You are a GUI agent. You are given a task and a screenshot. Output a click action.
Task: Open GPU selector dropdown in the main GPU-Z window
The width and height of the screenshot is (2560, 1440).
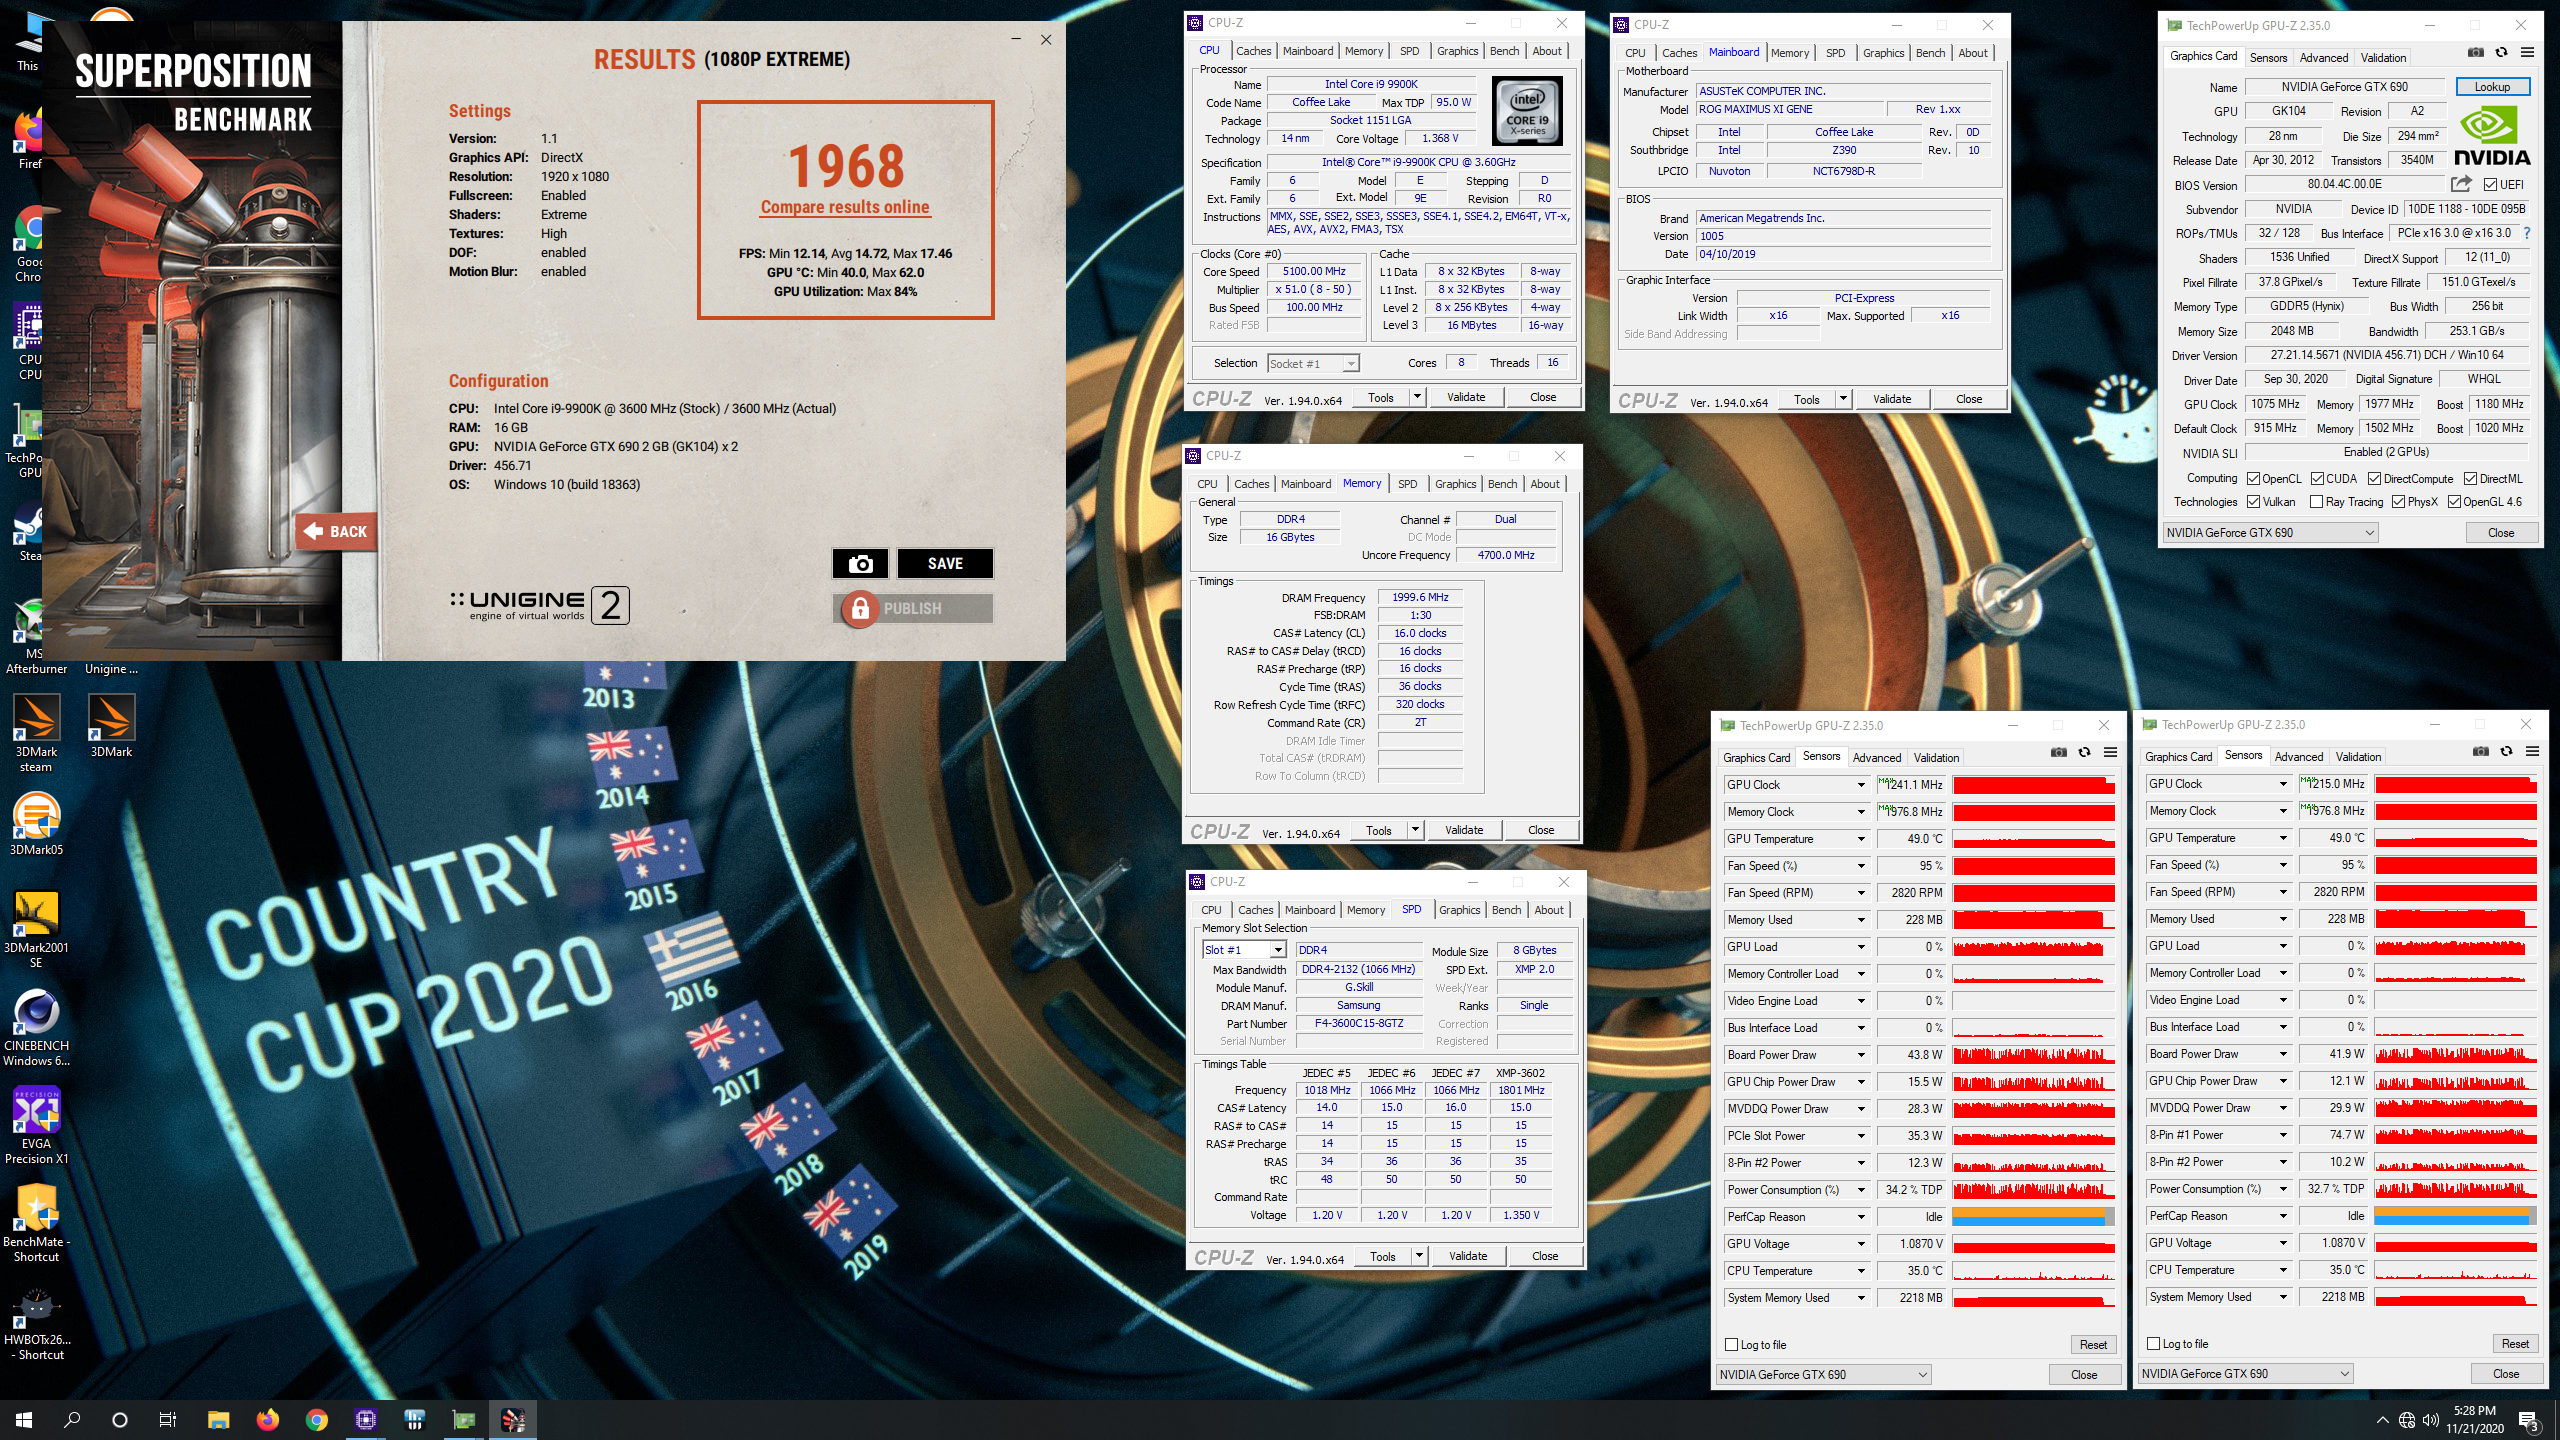pyautogui.click(x=2269, y=532)
